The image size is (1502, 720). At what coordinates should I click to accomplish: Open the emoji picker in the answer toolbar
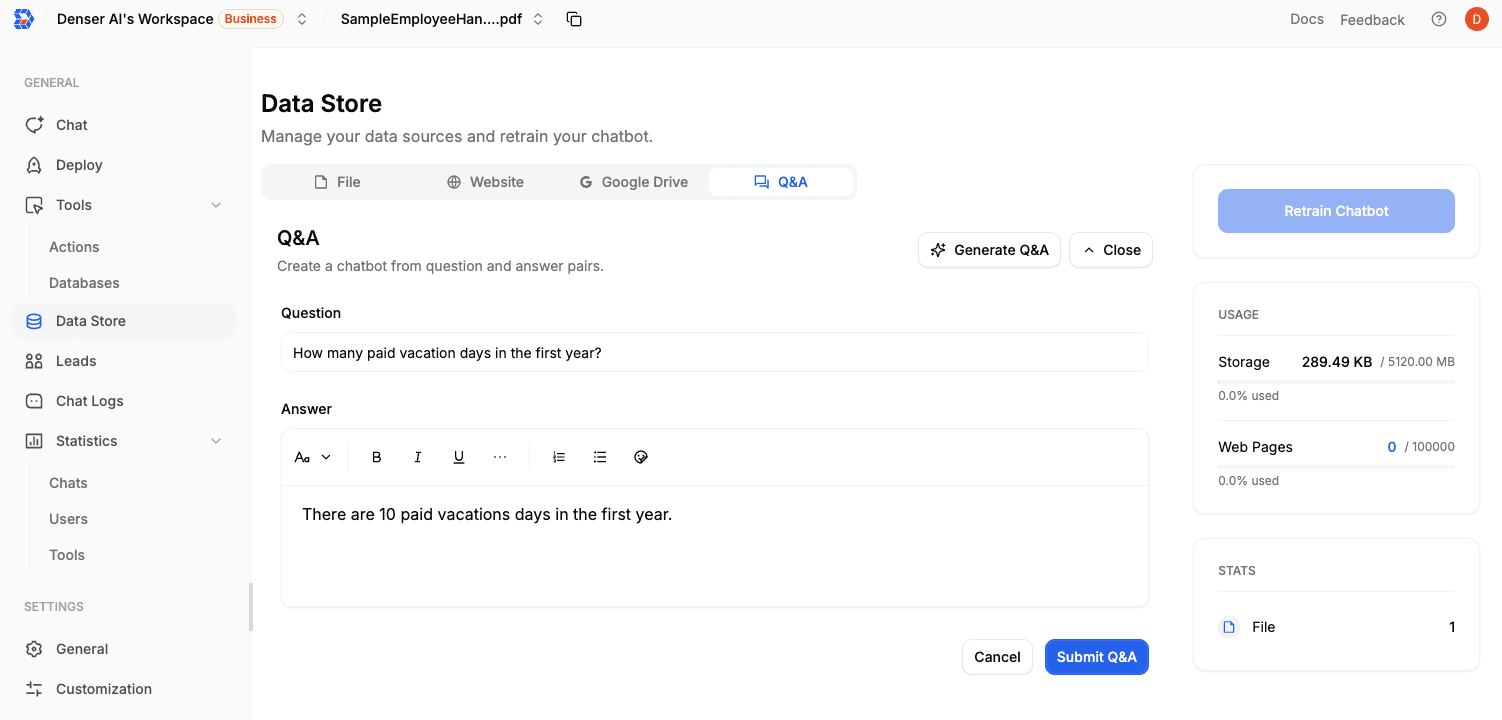click(x=640, y=456)
